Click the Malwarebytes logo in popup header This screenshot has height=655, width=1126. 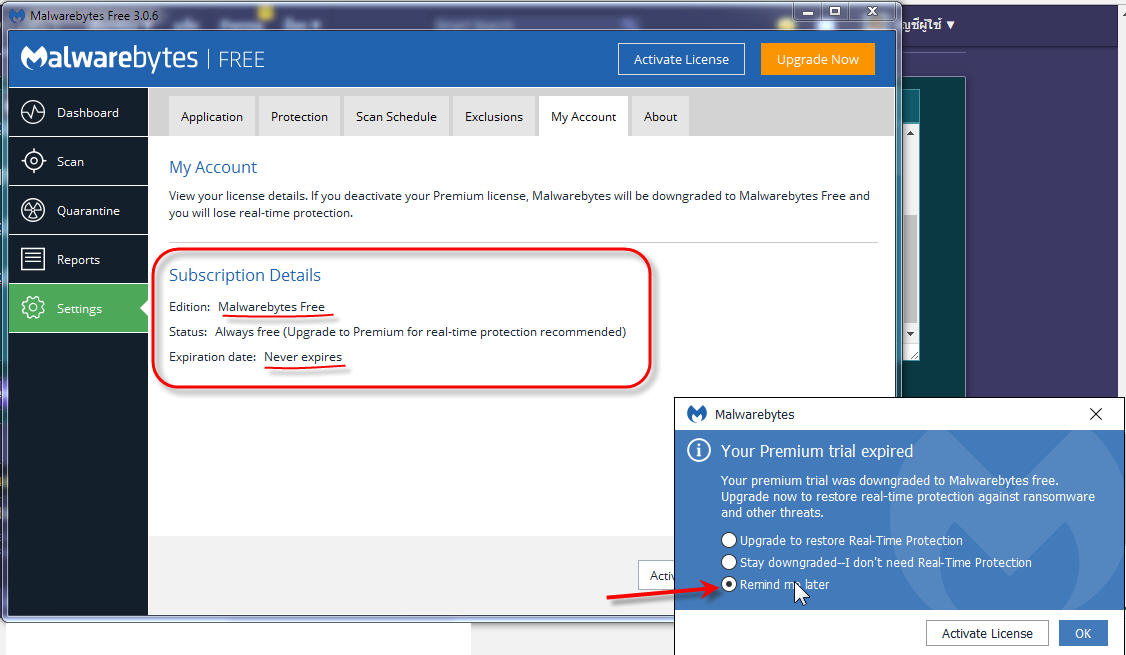[697, 414]
